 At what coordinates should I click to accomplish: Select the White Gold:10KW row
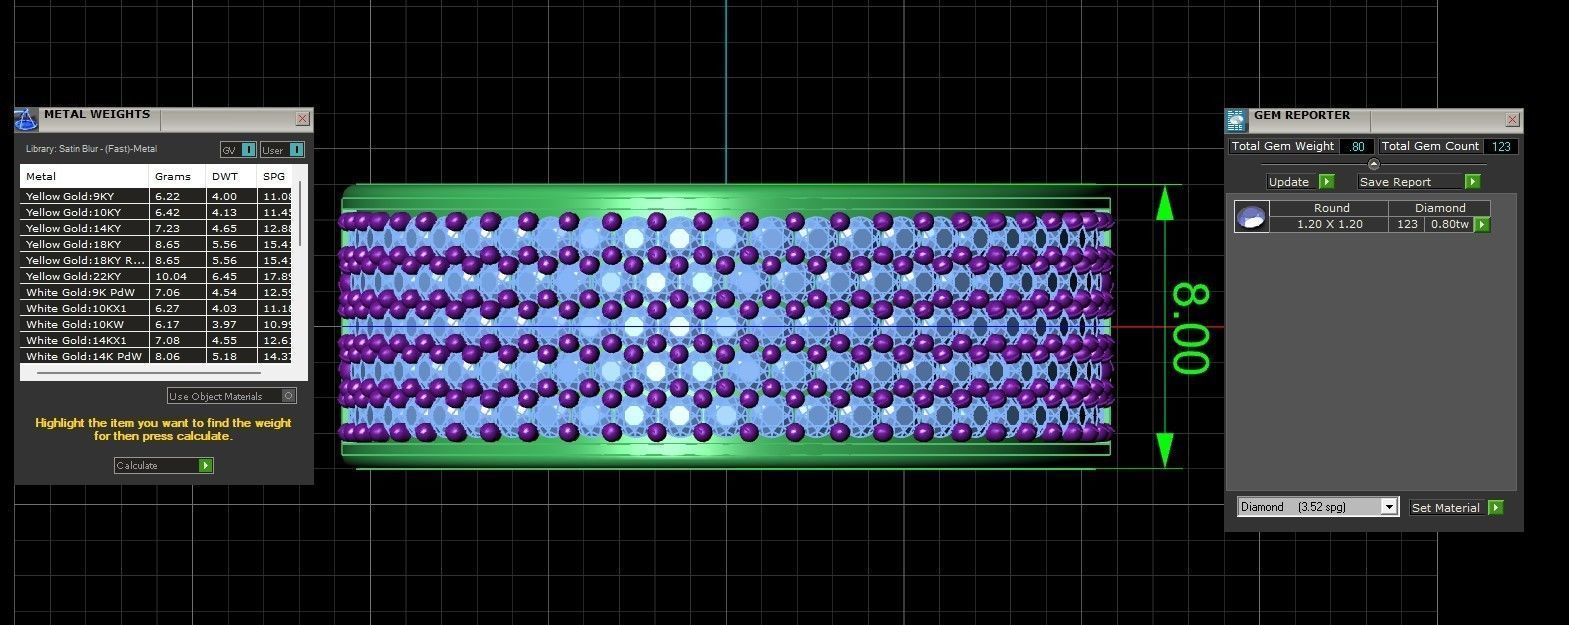tap(157, 325)
